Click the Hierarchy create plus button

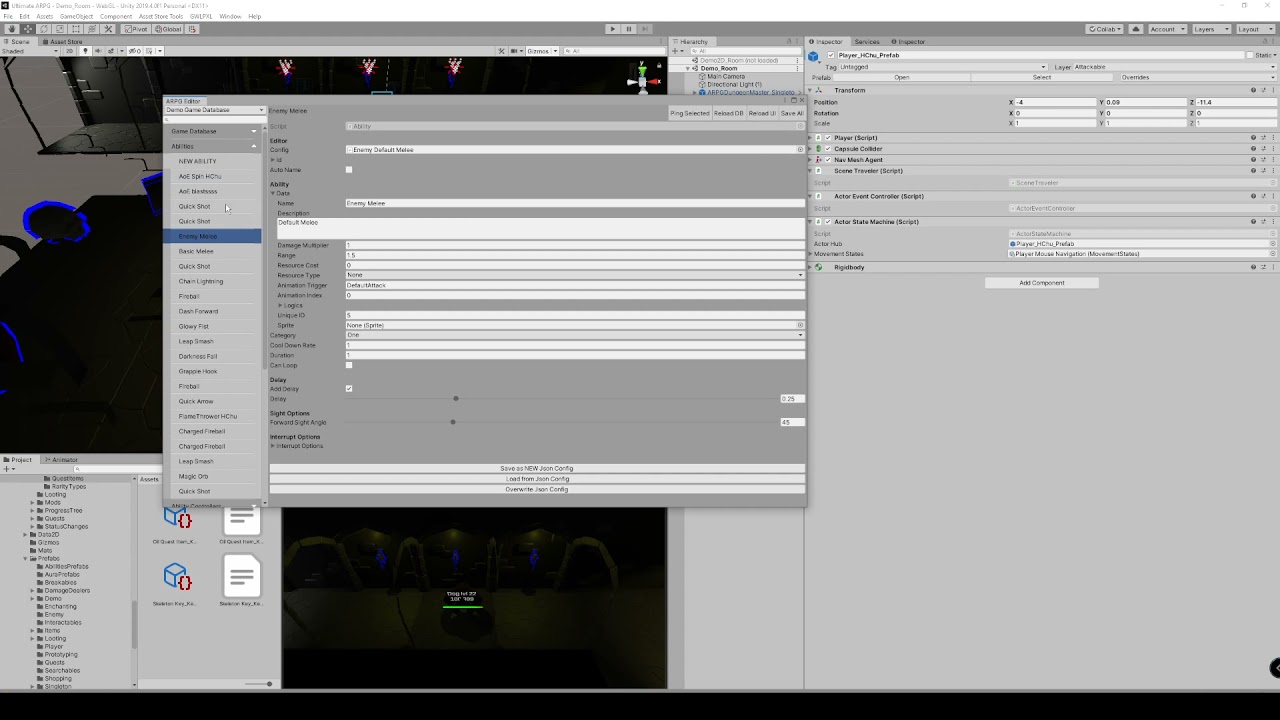[x=677, y=51]
